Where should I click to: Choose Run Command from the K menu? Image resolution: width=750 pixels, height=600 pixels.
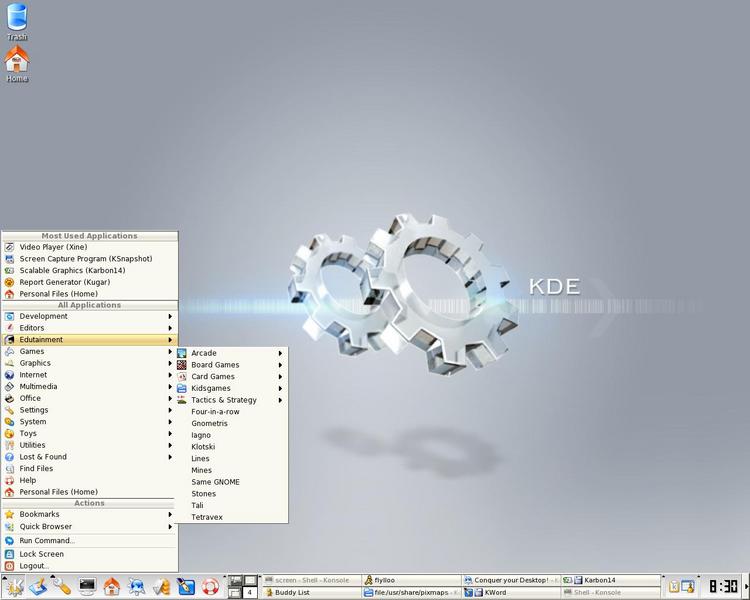89,541
